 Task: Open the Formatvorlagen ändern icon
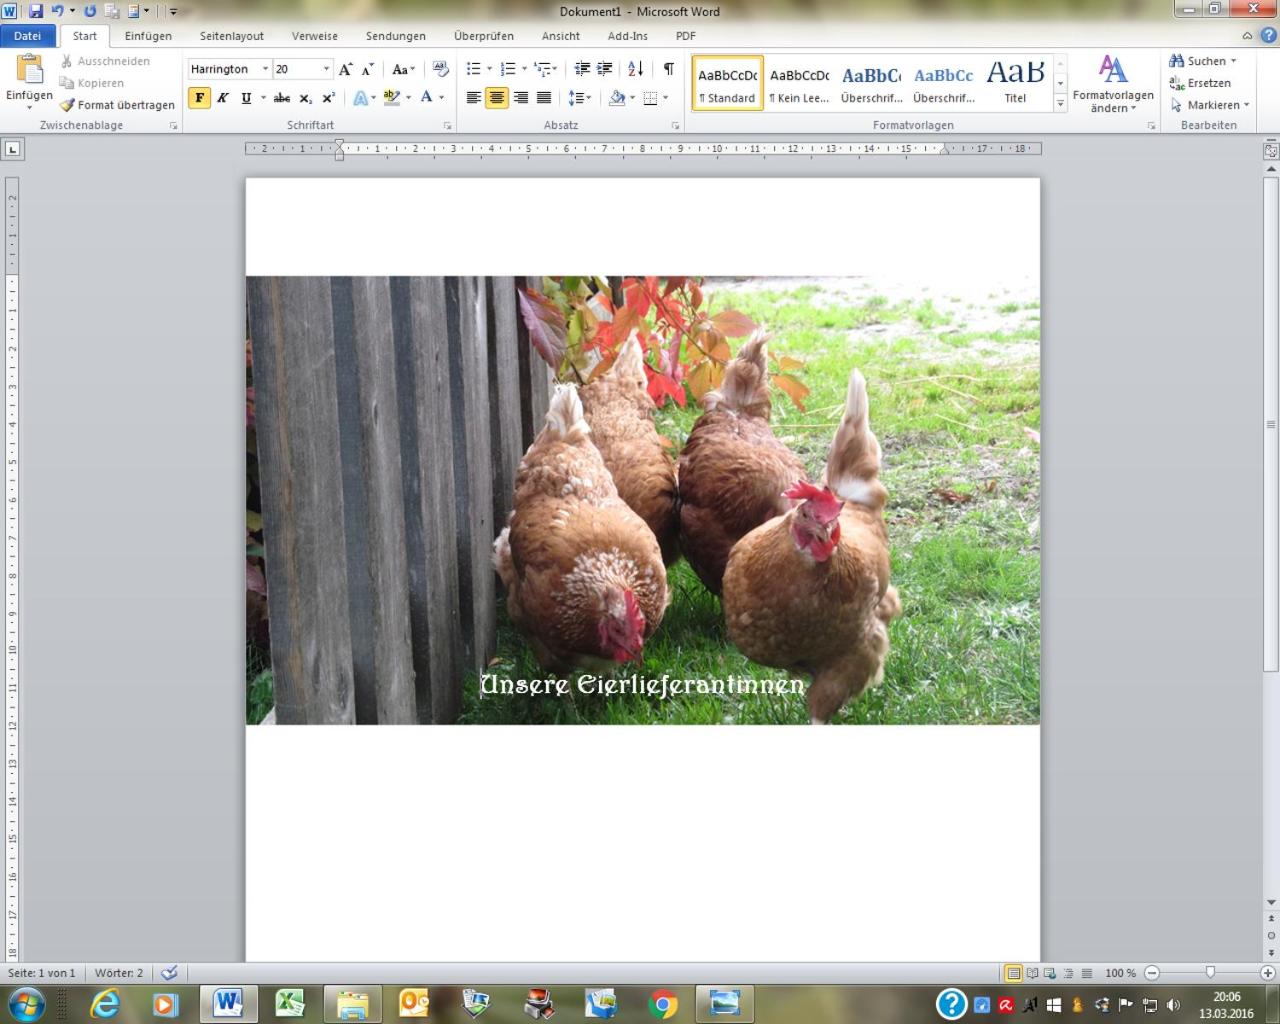click(1113, 84)
